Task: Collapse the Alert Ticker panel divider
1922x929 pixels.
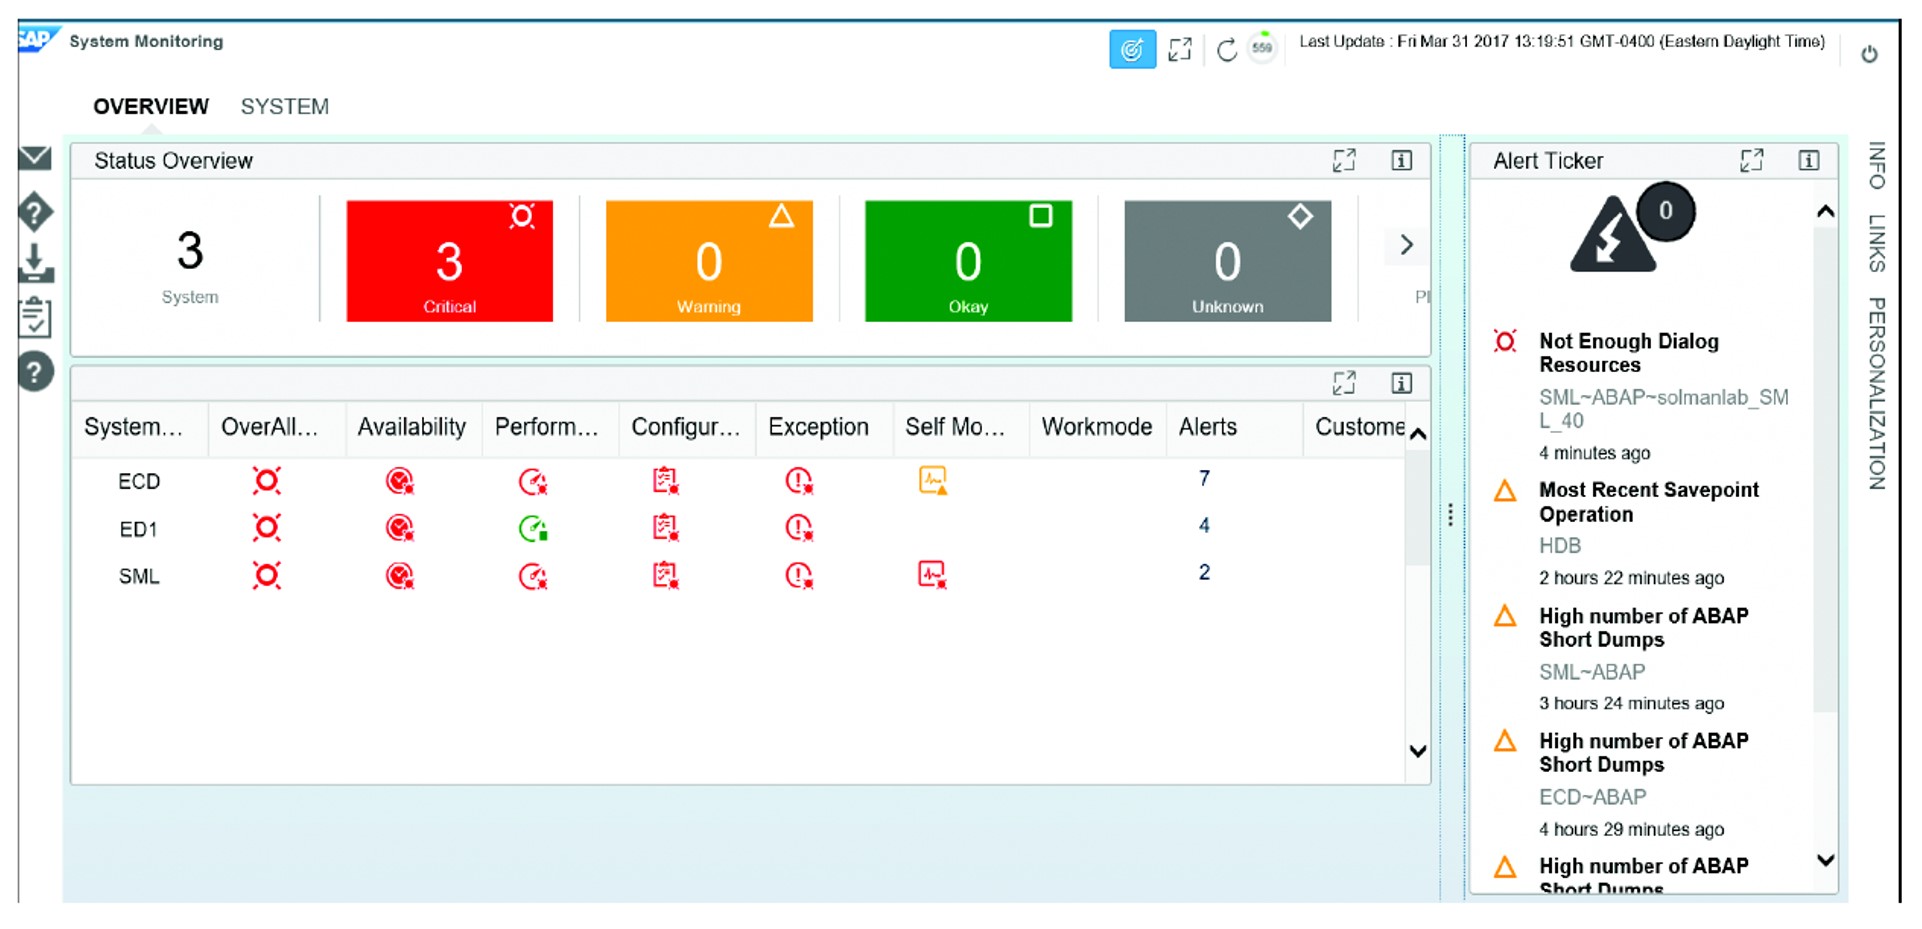Action: click(x=1449, y=515)
